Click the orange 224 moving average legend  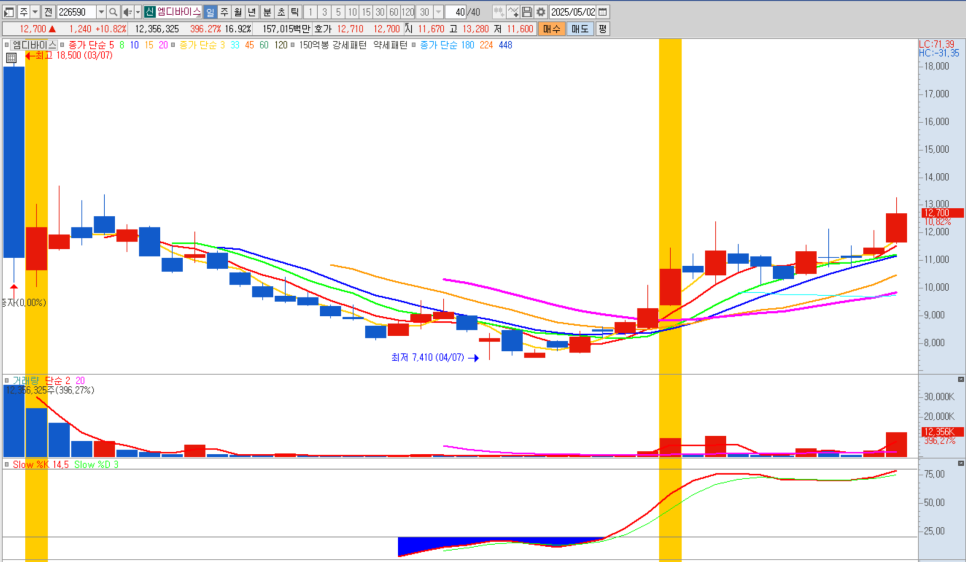coord(486,45)
